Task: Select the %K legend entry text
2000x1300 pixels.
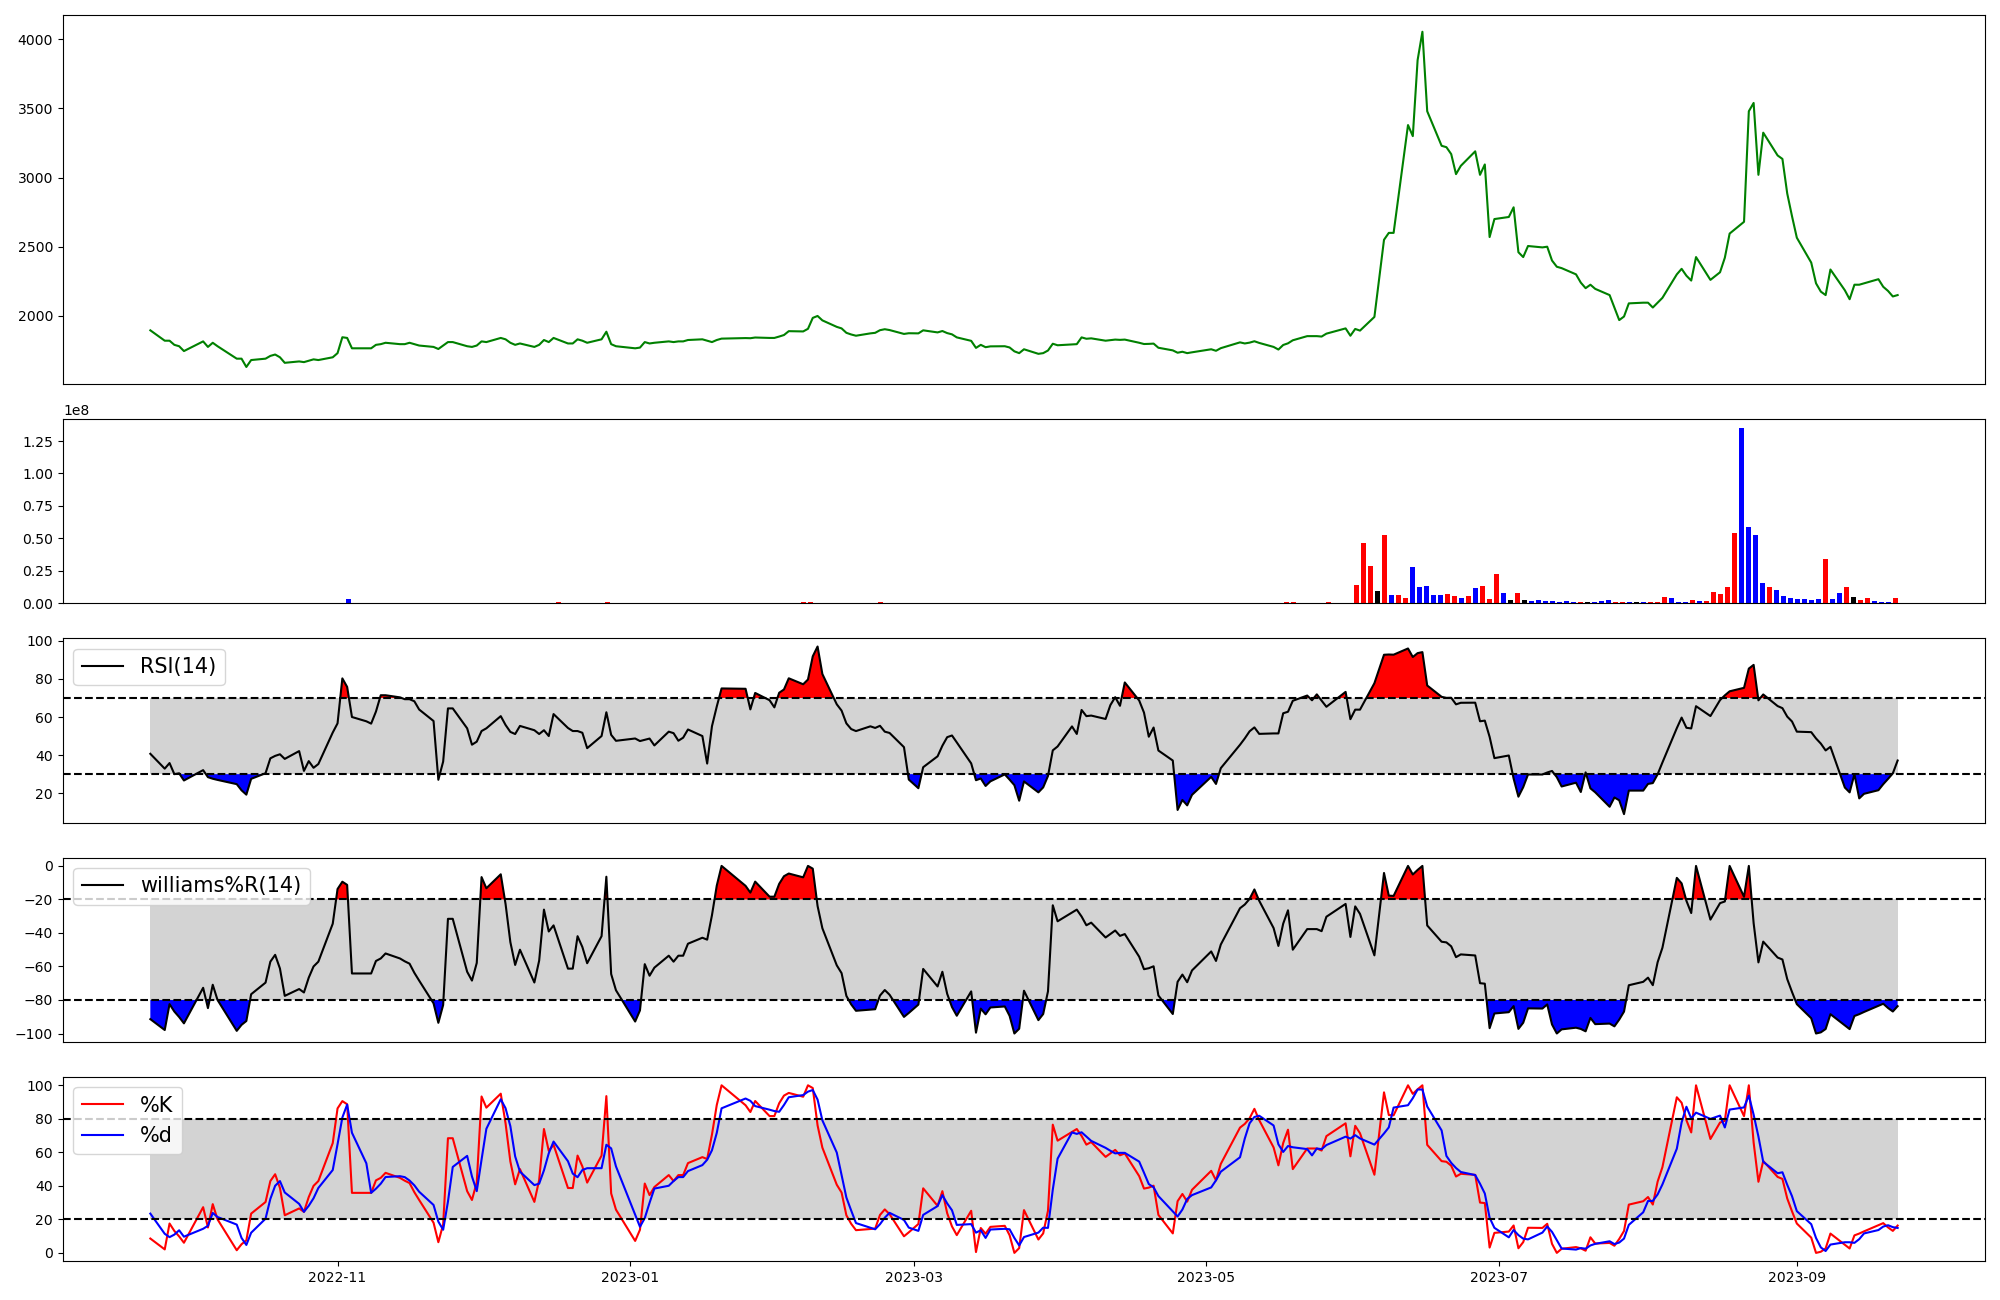Action: [x=156, y=1105]
